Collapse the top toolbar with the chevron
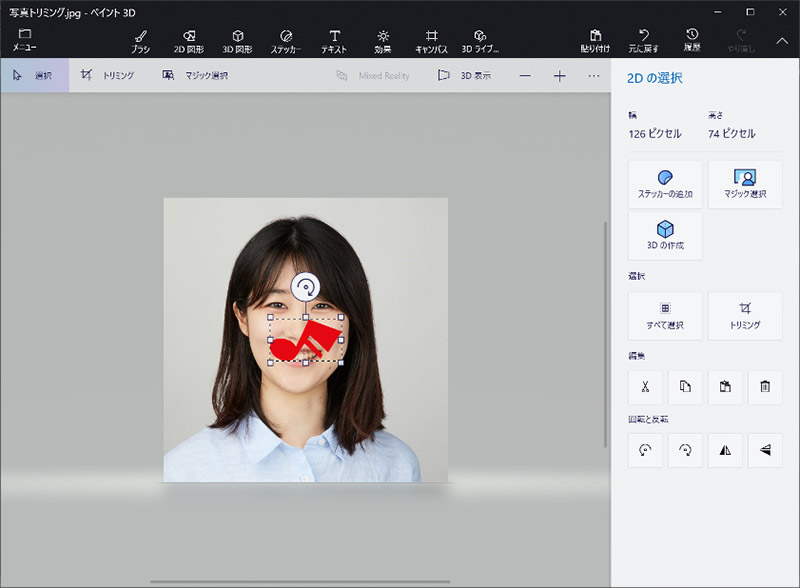The image size is (800, 588). [x=782, y=40]
